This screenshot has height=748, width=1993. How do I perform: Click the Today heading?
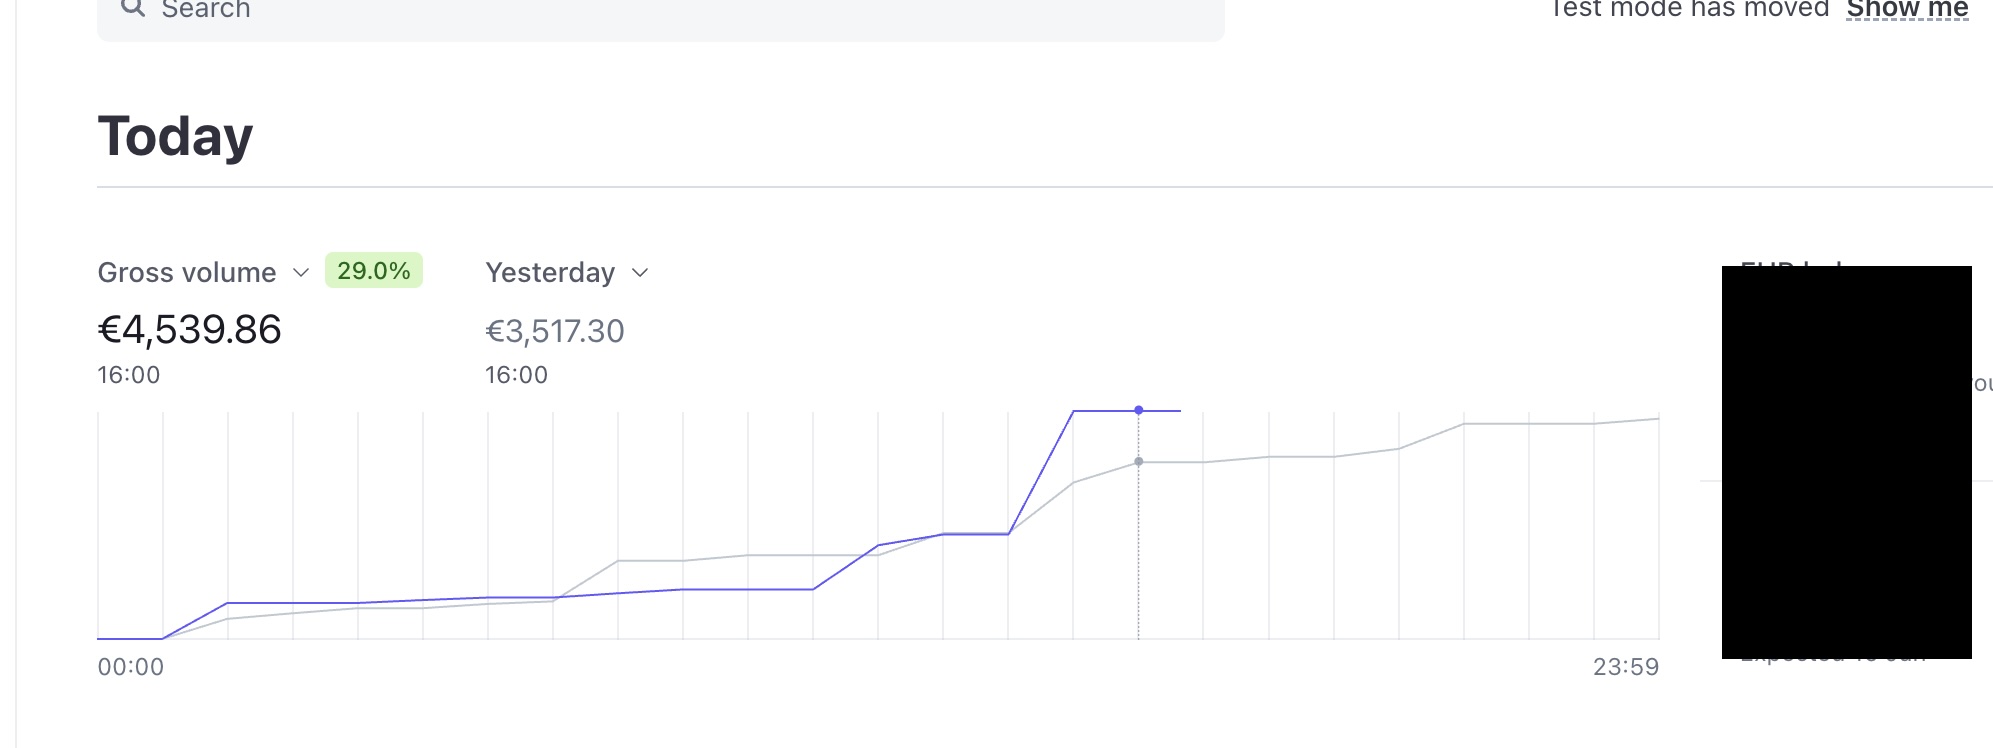coord(175,136)
